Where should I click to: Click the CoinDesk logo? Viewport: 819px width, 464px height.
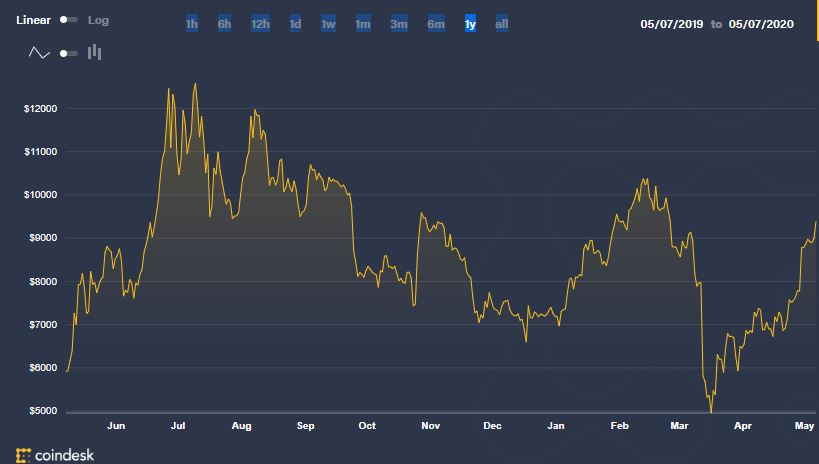58,453
